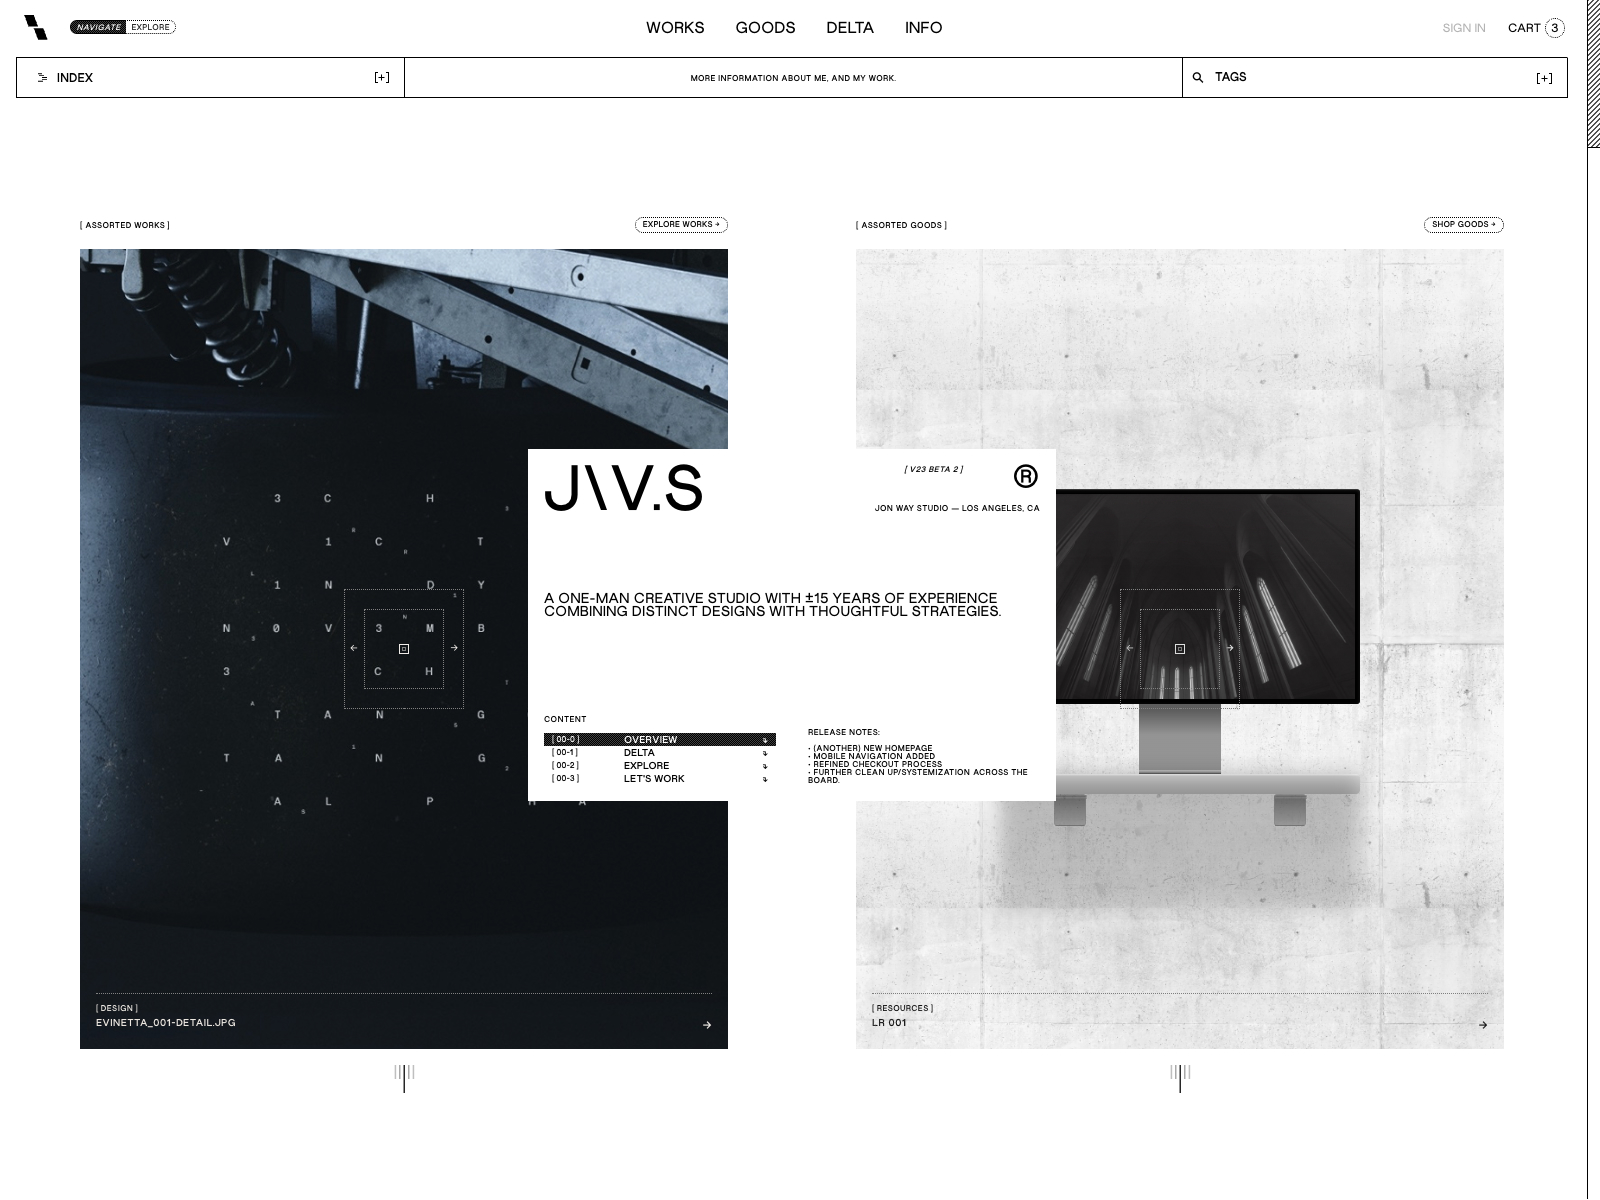This screenshot has width=1600, height=1200.
Task: Click the center target icon in the works image
Action: pos(404,648)
